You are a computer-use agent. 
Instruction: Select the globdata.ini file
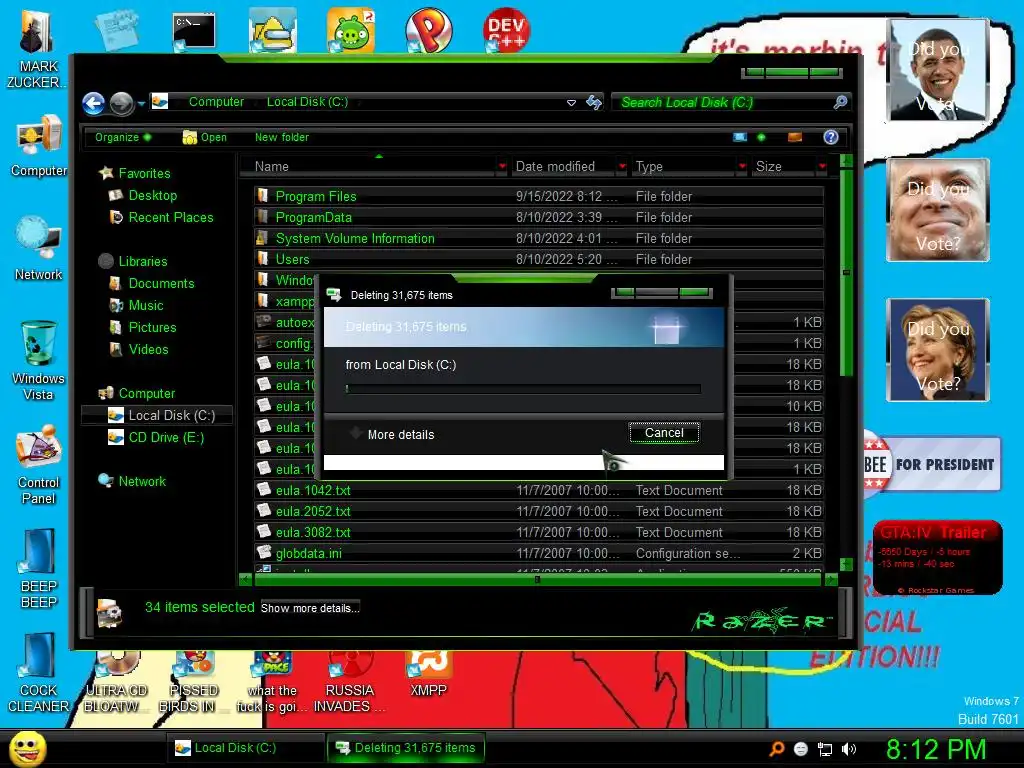pyautogui.click(x=539, y=553)
